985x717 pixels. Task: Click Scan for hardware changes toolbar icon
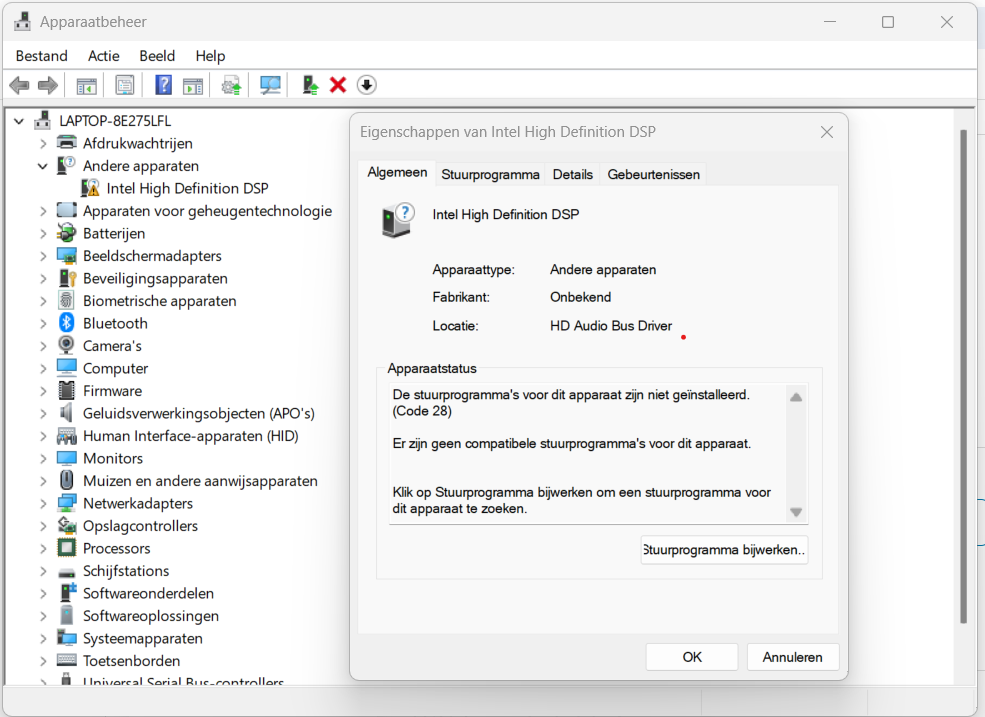point(270,85)
